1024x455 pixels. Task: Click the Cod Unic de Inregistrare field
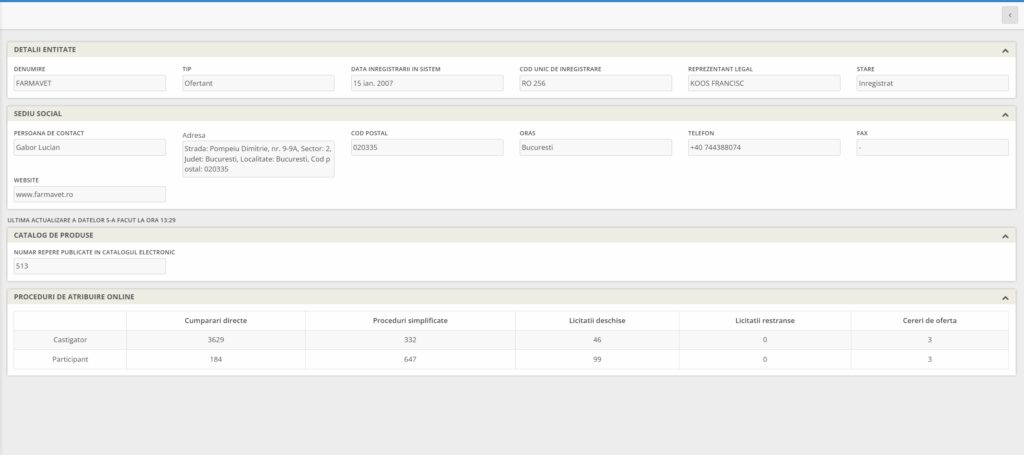pyautogui.click(x=595, y=83)
